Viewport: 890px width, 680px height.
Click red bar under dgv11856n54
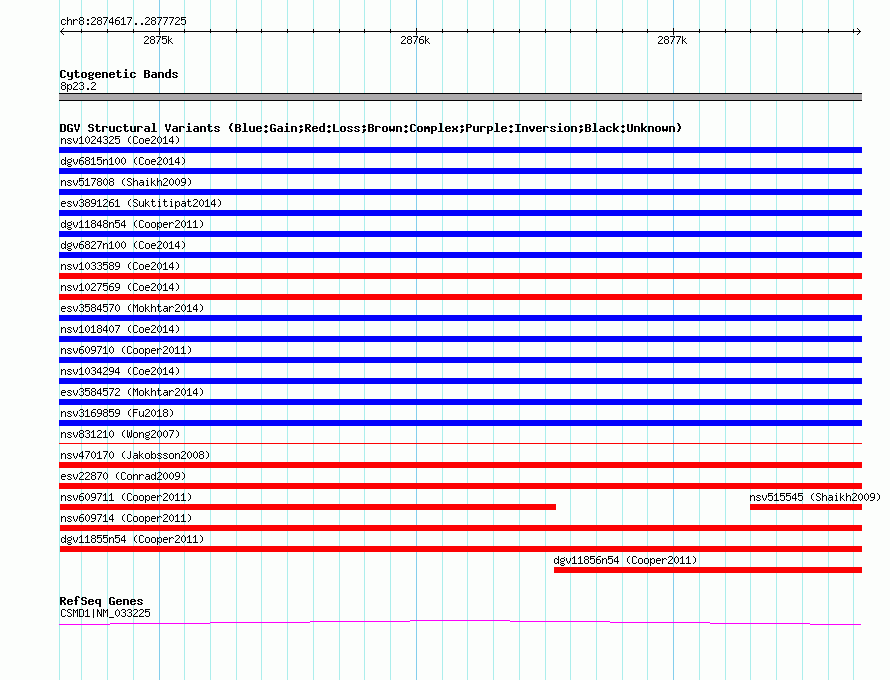pos(708,570)
